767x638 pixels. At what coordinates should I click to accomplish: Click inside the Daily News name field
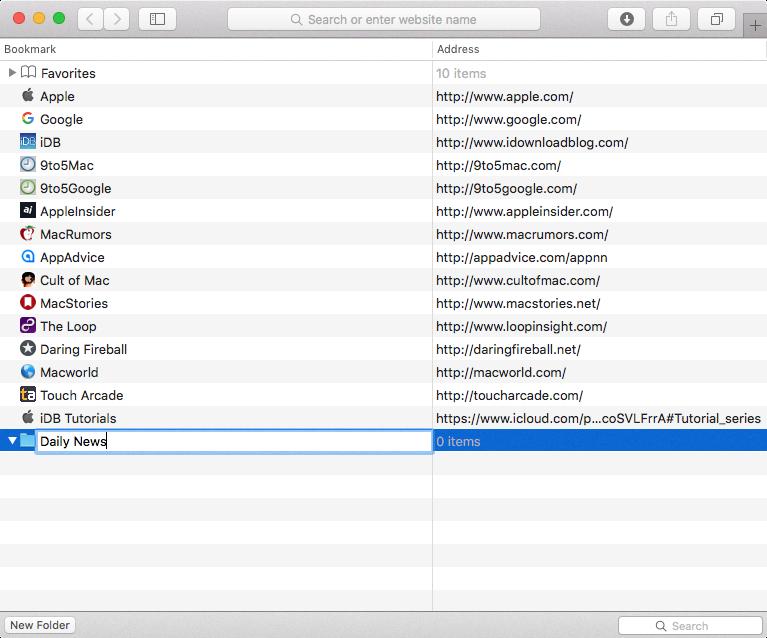(x=235, y=441)
